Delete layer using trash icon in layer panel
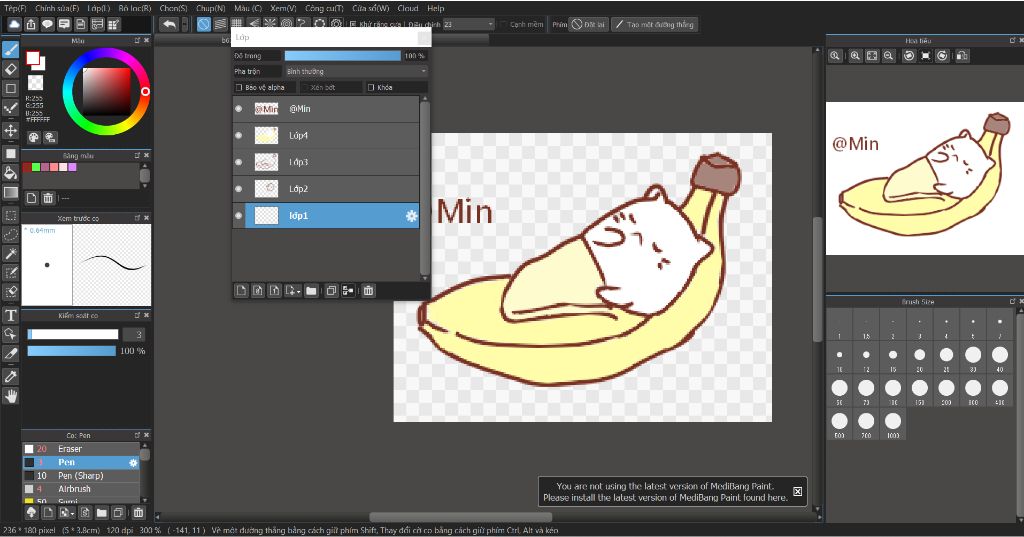This screenshot has width=1024, height=537. 368,291
